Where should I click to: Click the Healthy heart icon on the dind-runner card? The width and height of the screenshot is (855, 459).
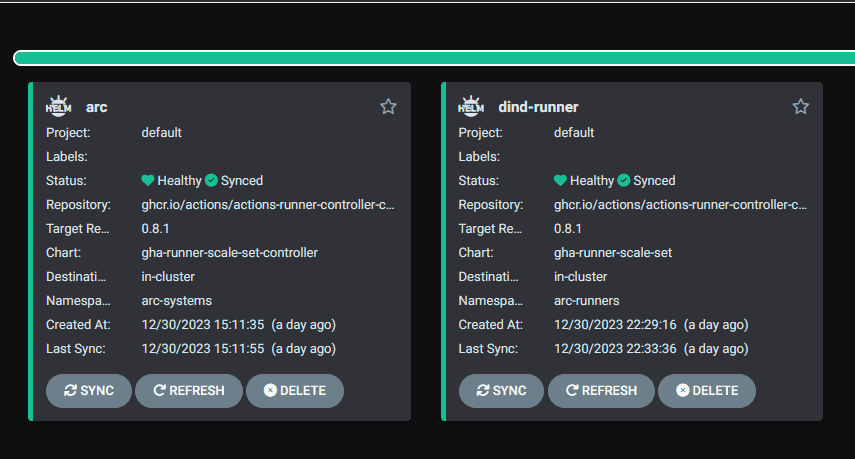(x=560, y=180)
